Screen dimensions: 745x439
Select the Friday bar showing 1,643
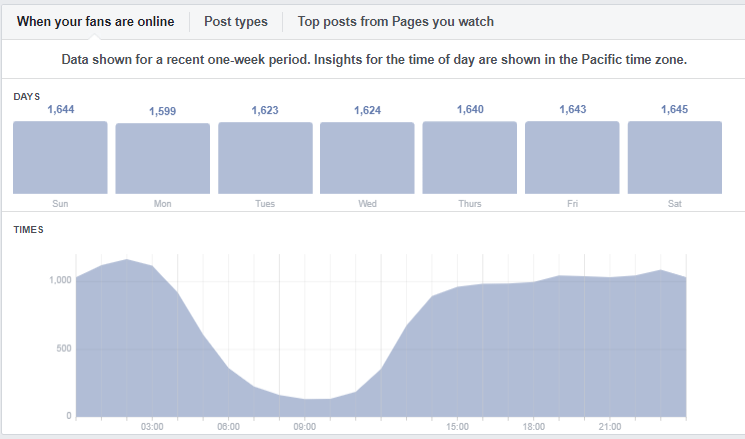pos(572,157)
